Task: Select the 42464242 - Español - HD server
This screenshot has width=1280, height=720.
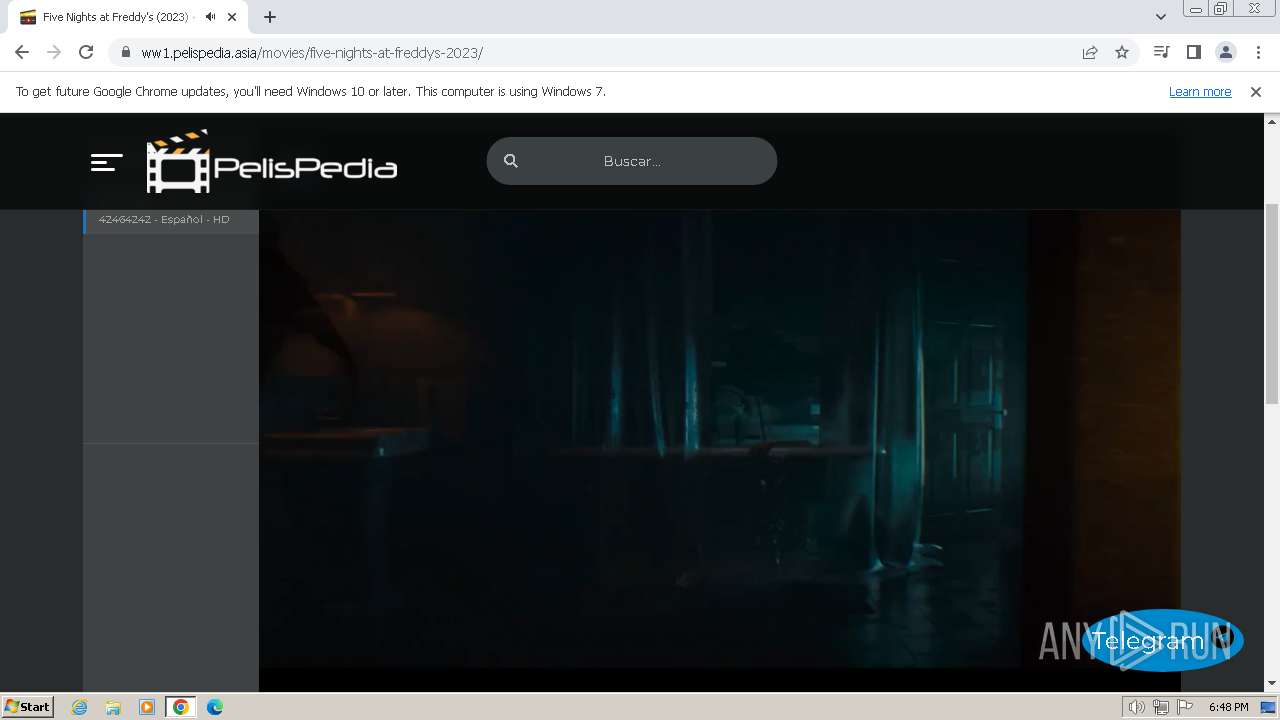Action: click(171, 219)
